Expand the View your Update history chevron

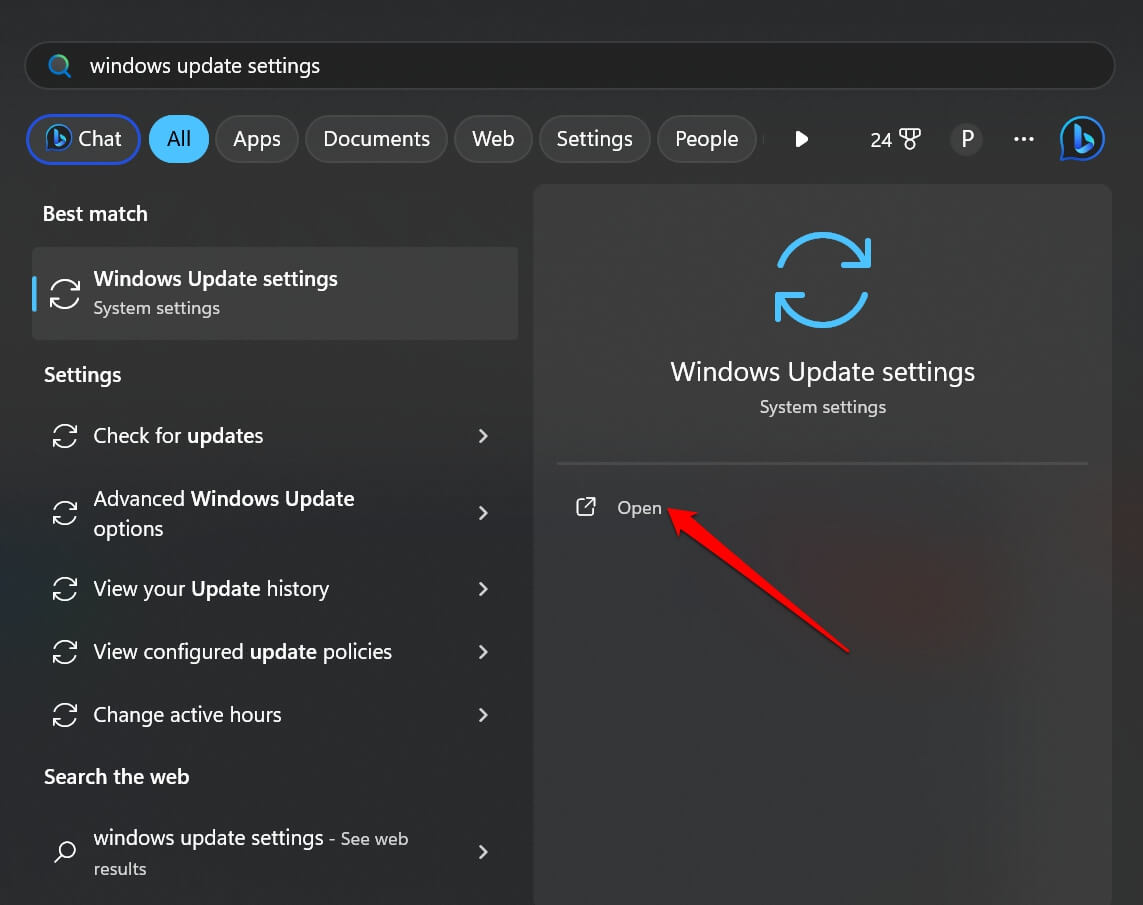[x=483, y=589]
